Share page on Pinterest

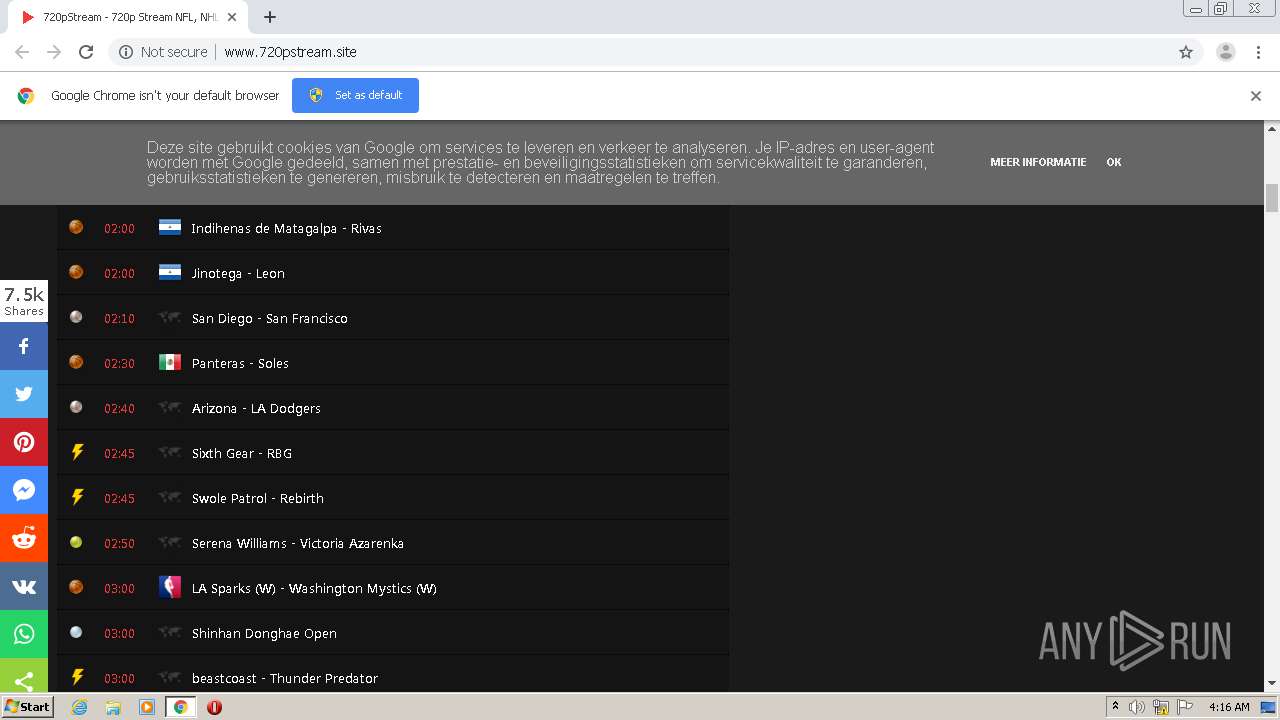[24, 442]
